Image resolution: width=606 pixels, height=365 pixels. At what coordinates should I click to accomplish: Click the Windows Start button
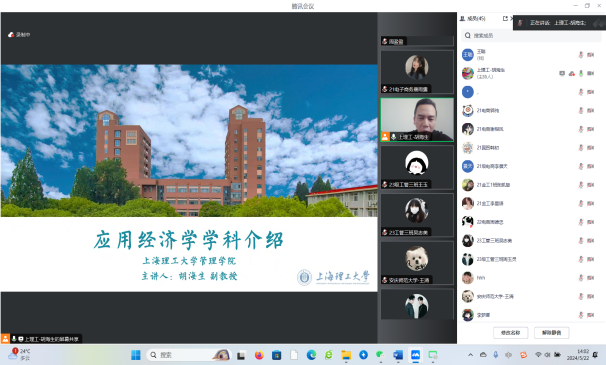click(x=136, y=355)
